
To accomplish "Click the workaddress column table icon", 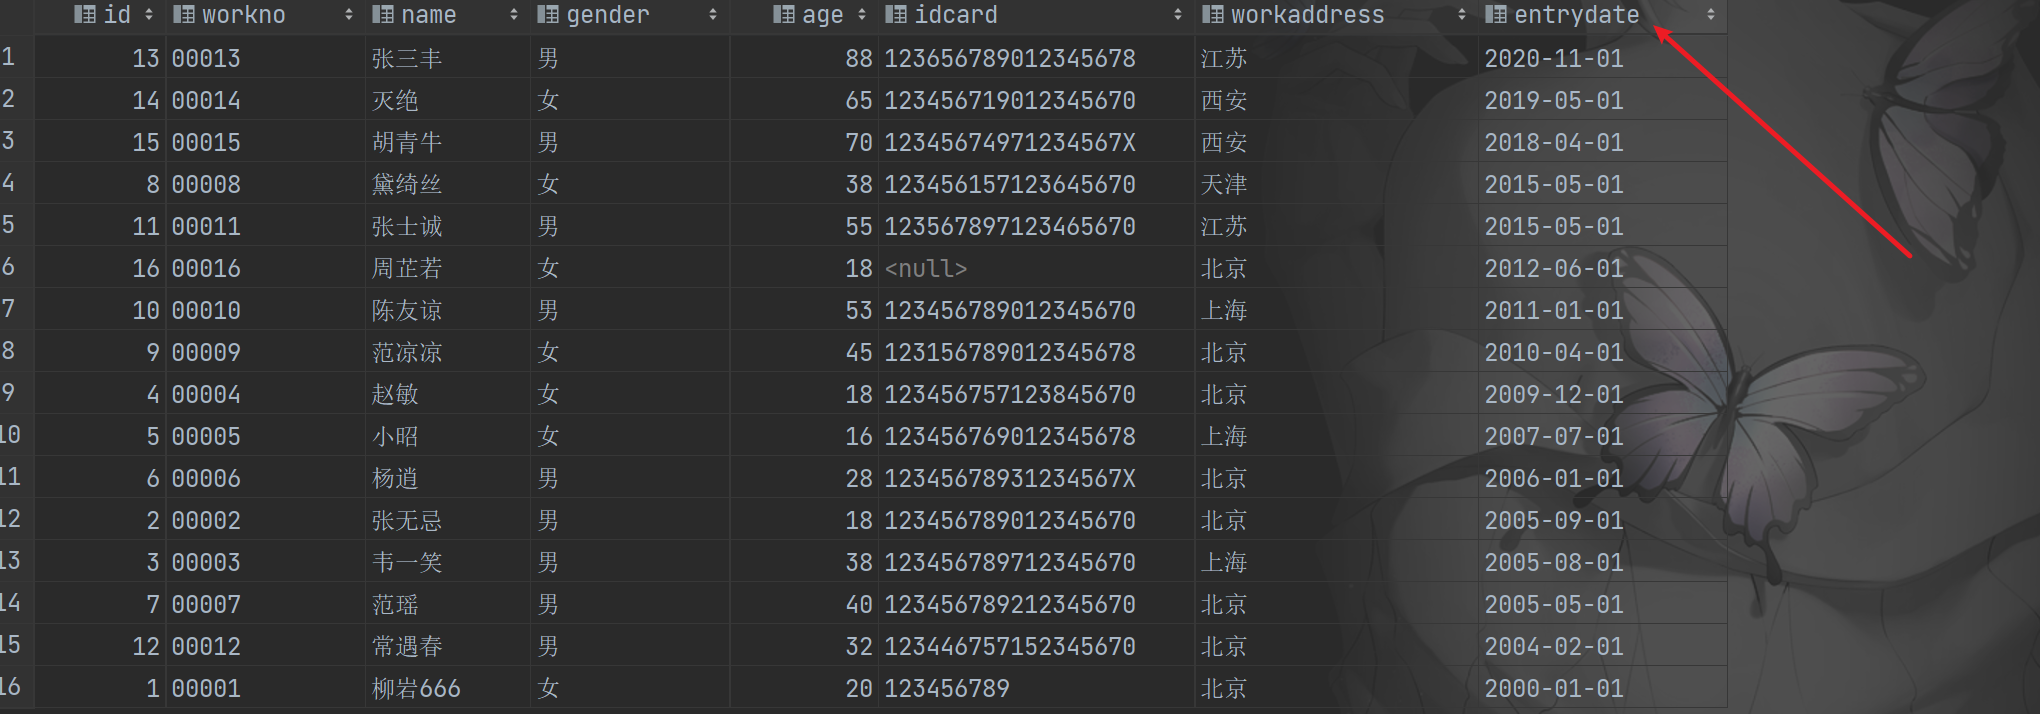I will click(1212, 15).
